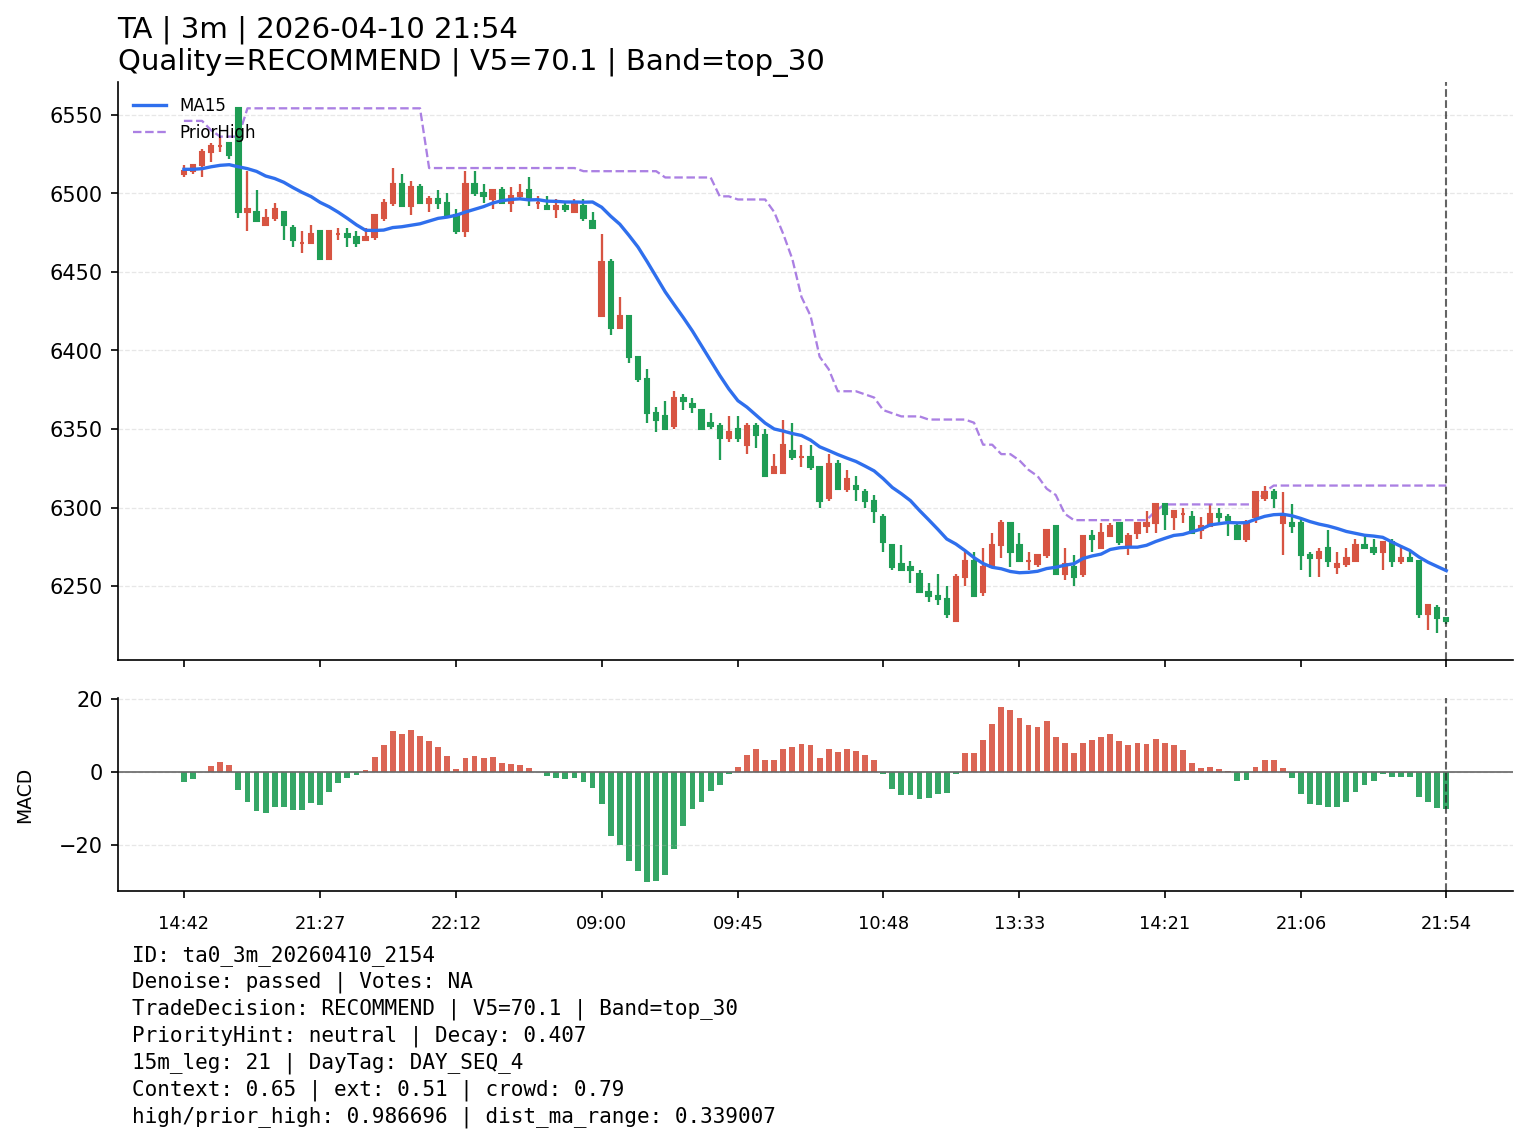Image resolution: width=1527 pixels, height=1143 pixels.
Task: Click the '15m_leg: 21 | DayTag' line
Action: (x=327, y=1062)
